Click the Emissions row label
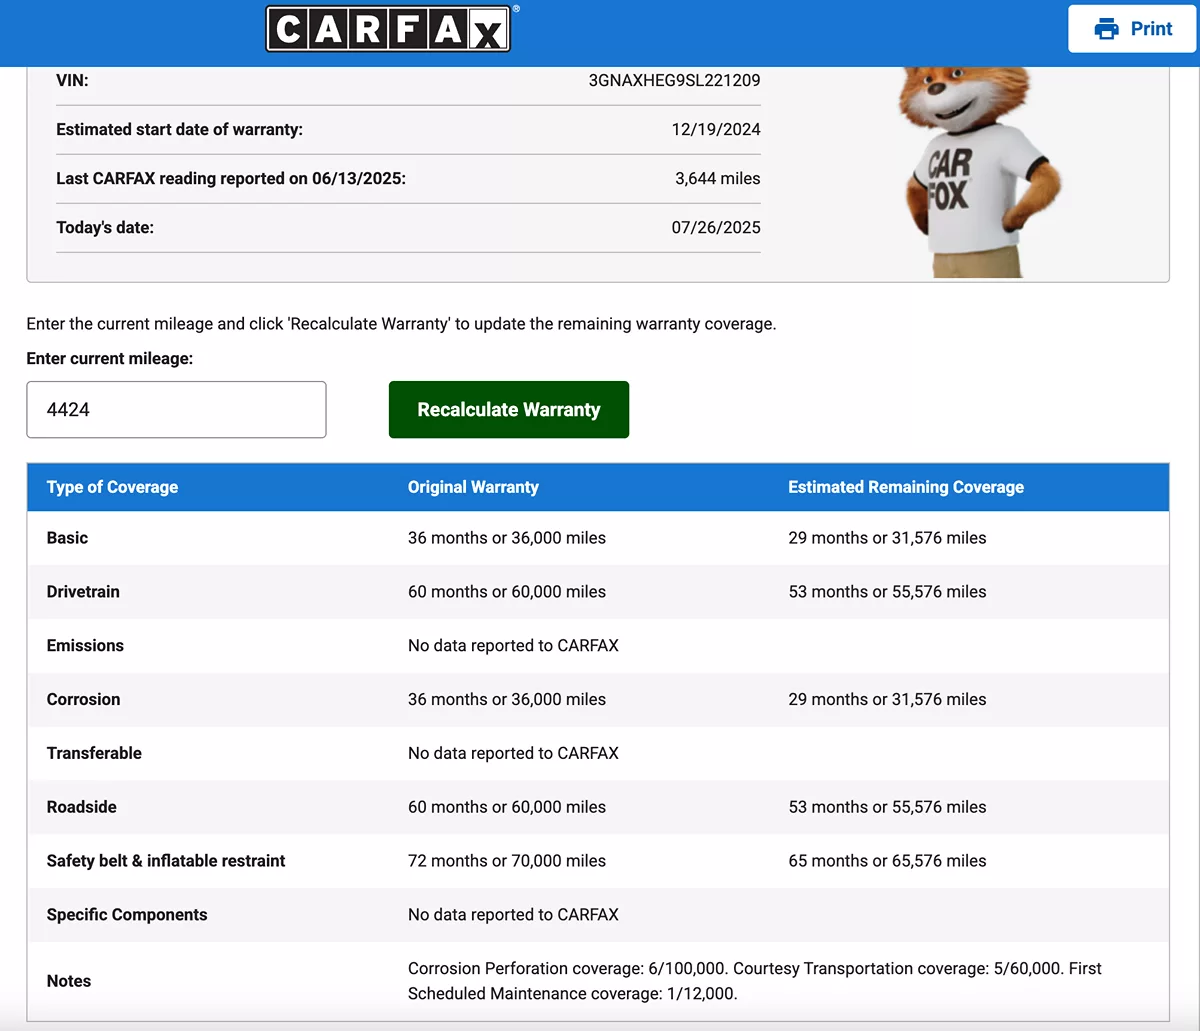Image resolution: width=1200 pixels, height=1031 pixels. pyautogui.click(x=85, y=646)
